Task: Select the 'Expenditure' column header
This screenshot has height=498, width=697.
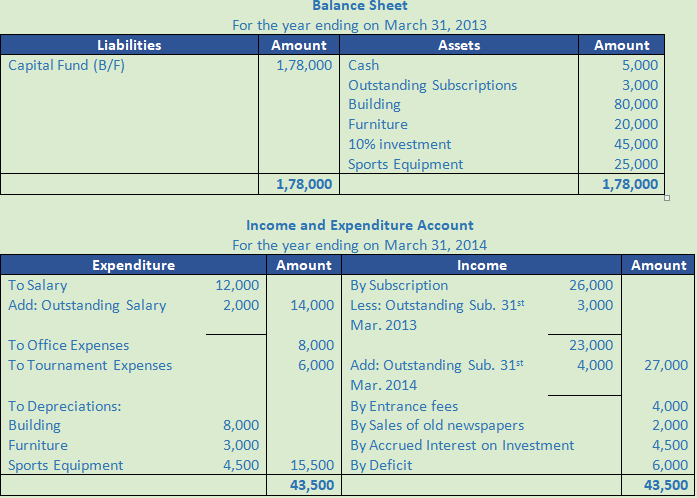Action: click(133, 265)
